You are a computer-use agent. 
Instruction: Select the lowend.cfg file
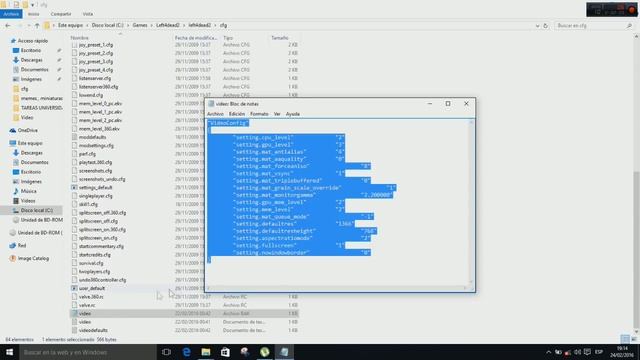pyautogui.click(x=91, y=95)
